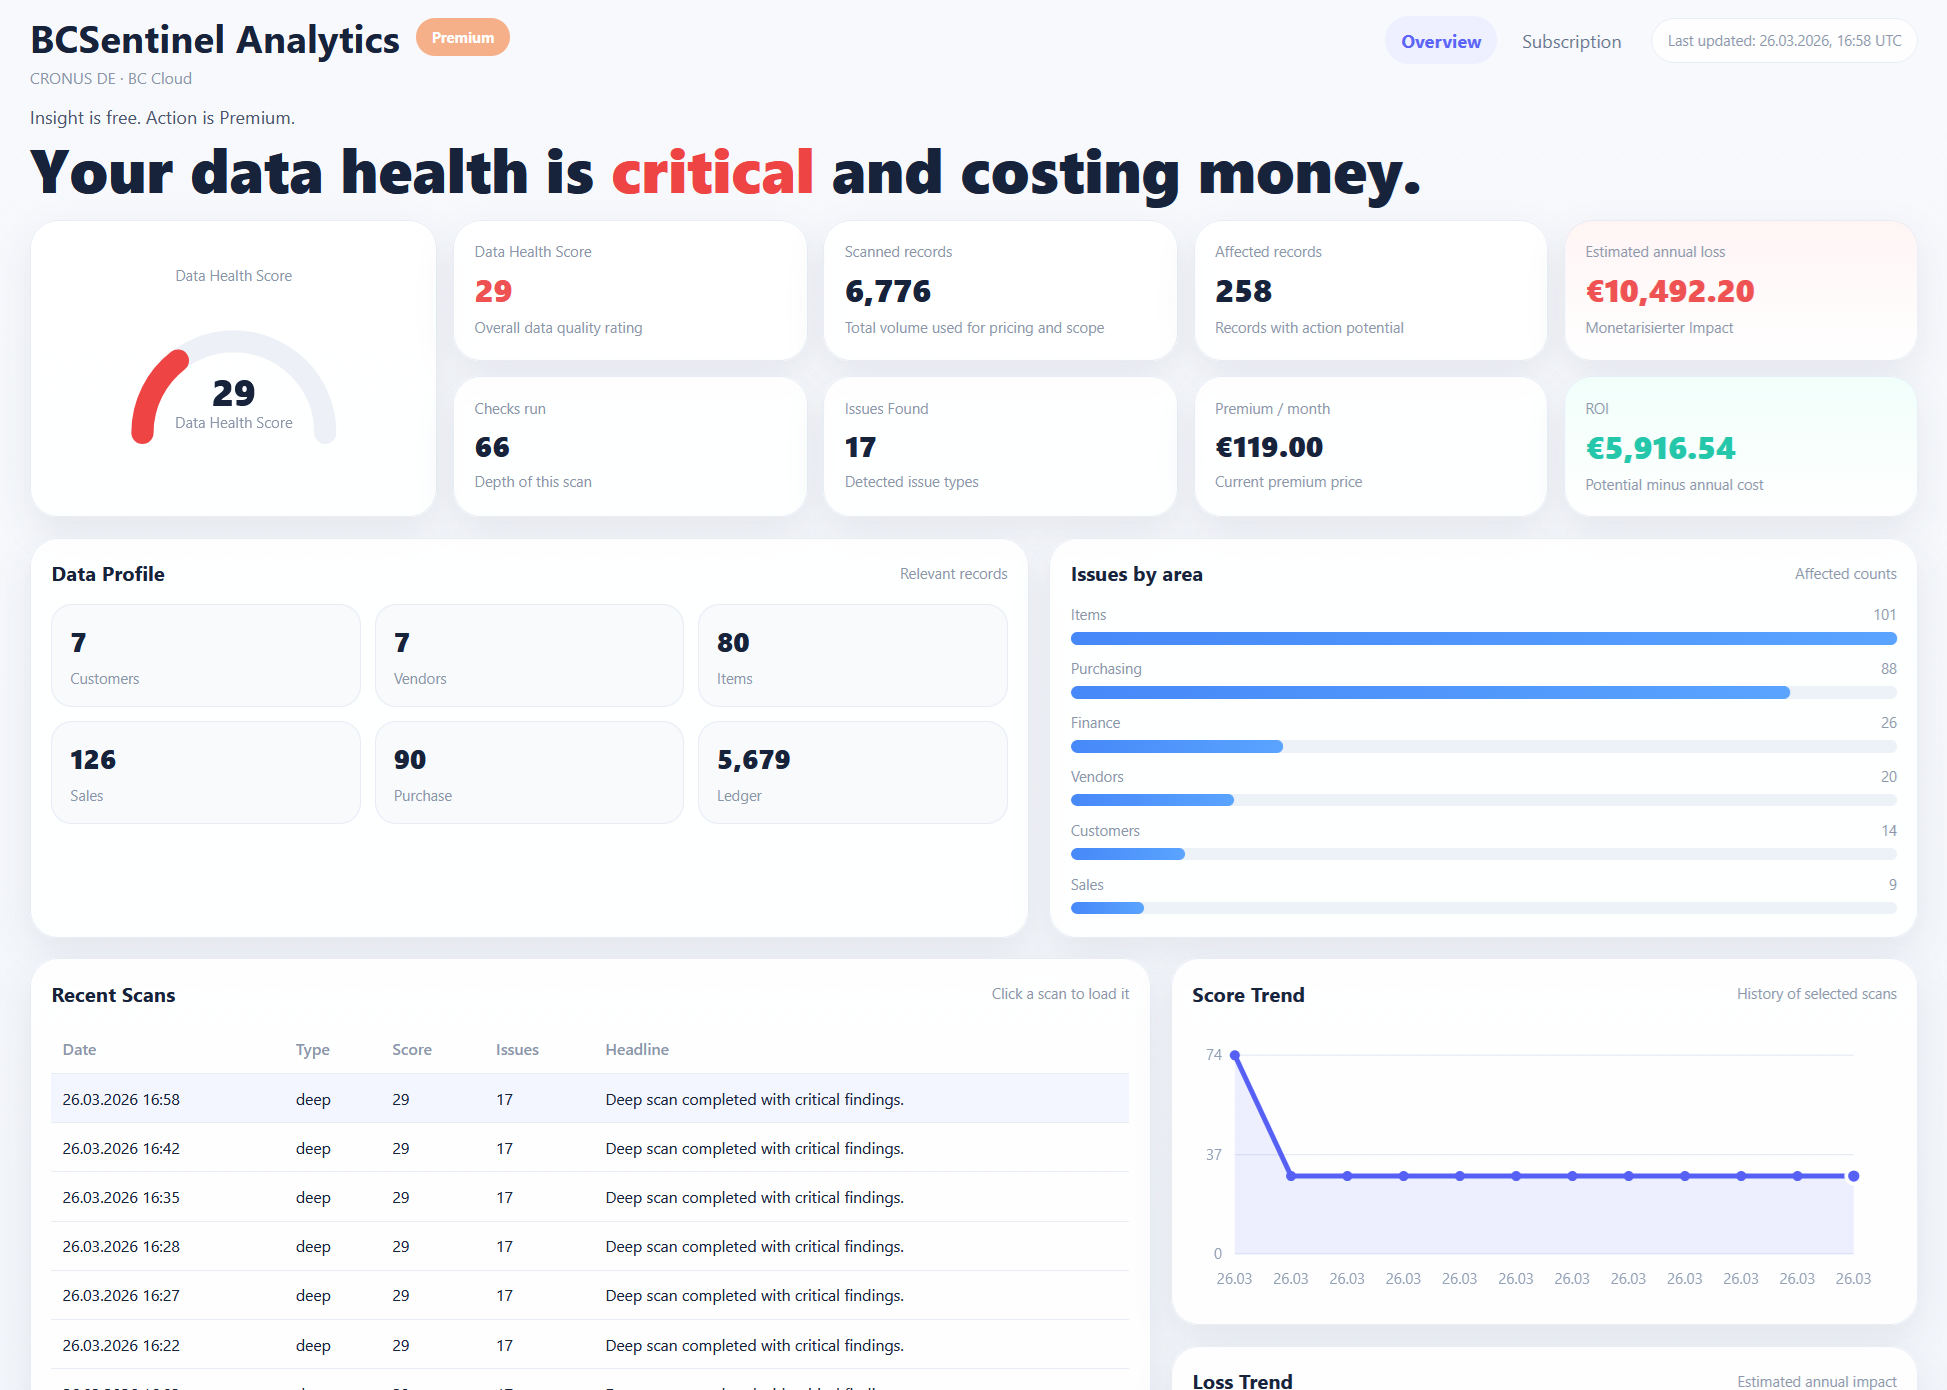Switch to the Subscription tab
Viewport: 1947px width, 1390px height.
(1571, 41)
